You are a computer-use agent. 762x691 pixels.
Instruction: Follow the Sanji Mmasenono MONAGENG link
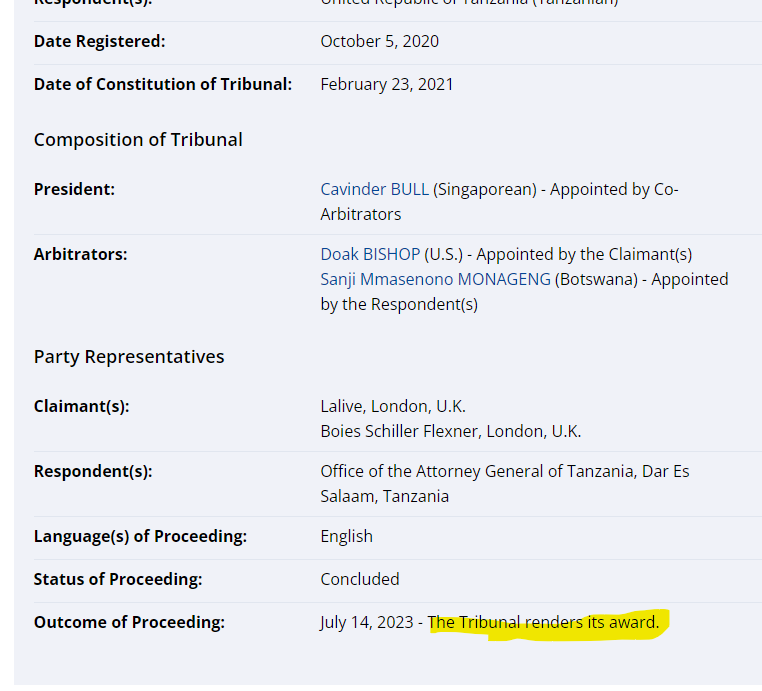(435, 279)
